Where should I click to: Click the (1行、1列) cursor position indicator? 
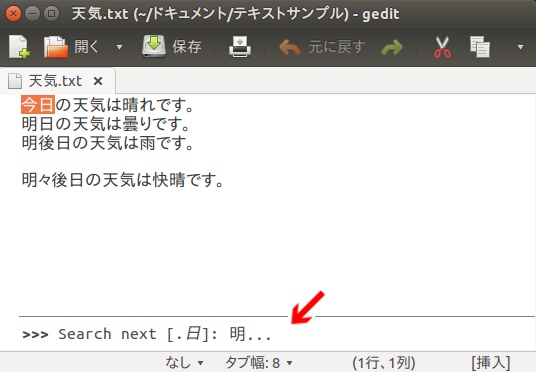(x=384, y=362)
